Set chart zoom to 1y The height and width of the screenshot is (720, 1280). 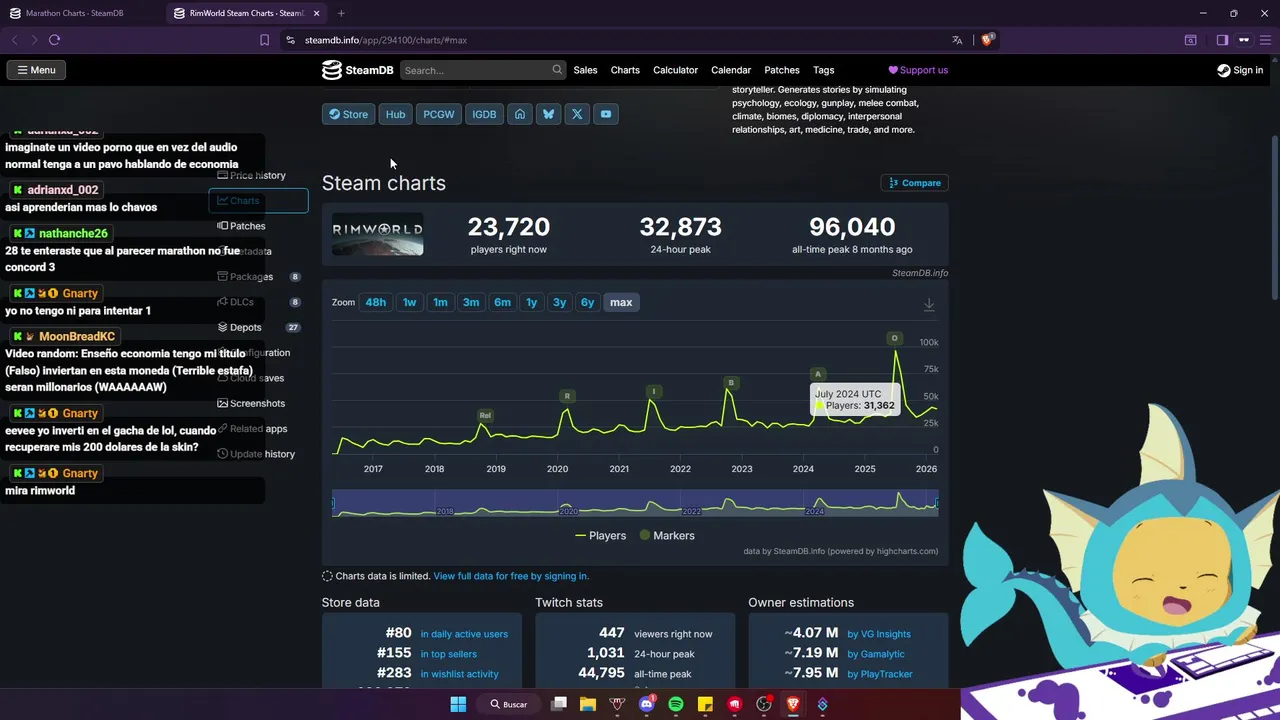[532, 302]
